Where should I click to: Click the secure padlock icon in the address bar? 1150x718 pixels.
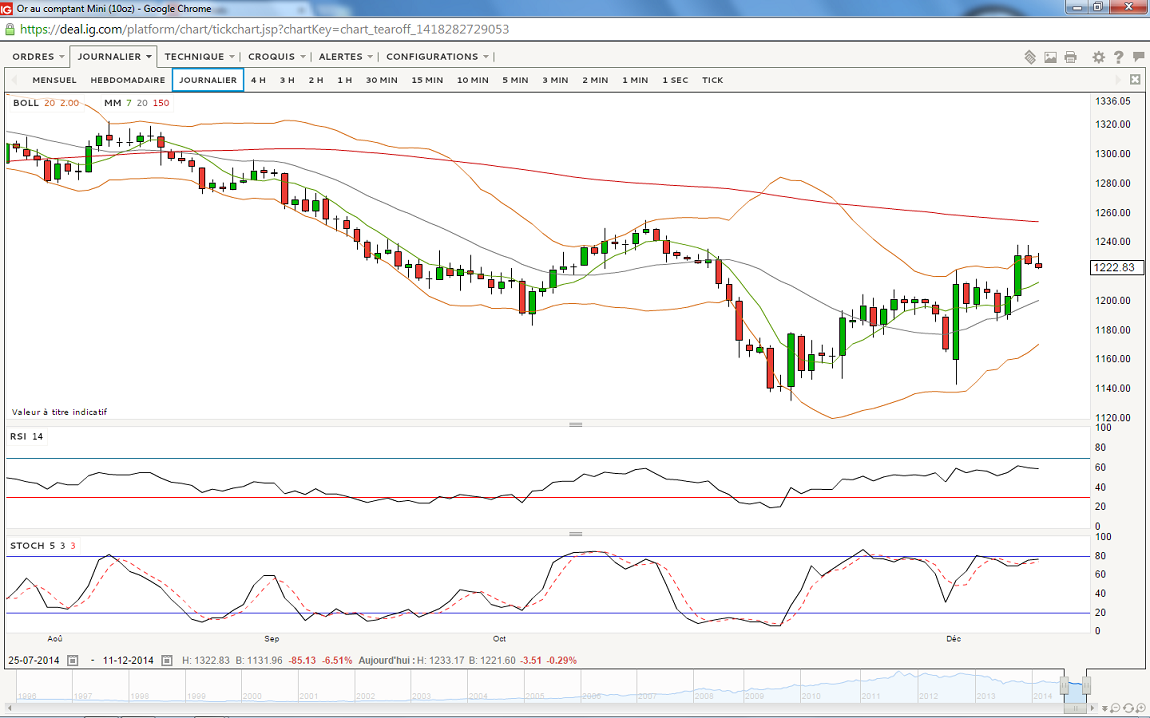10,29
